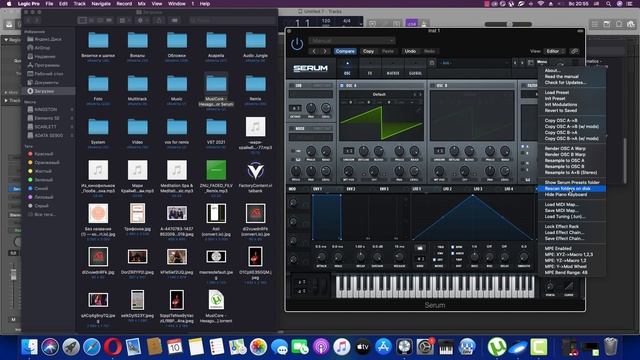Expand the Region inspector in Logic
This screenshot has height=360, width=640.
tap(6, 40)
